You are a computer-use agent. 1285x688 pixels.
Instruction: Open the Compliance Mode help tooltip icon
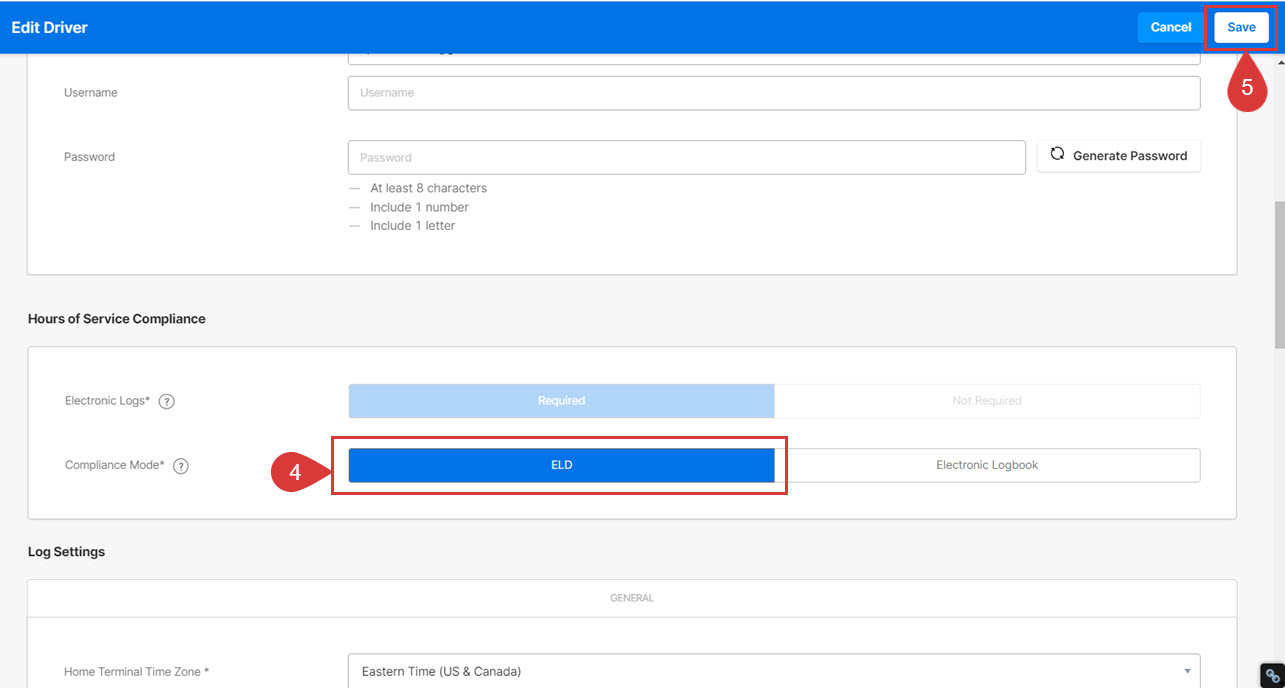click(x=181, y=466)
